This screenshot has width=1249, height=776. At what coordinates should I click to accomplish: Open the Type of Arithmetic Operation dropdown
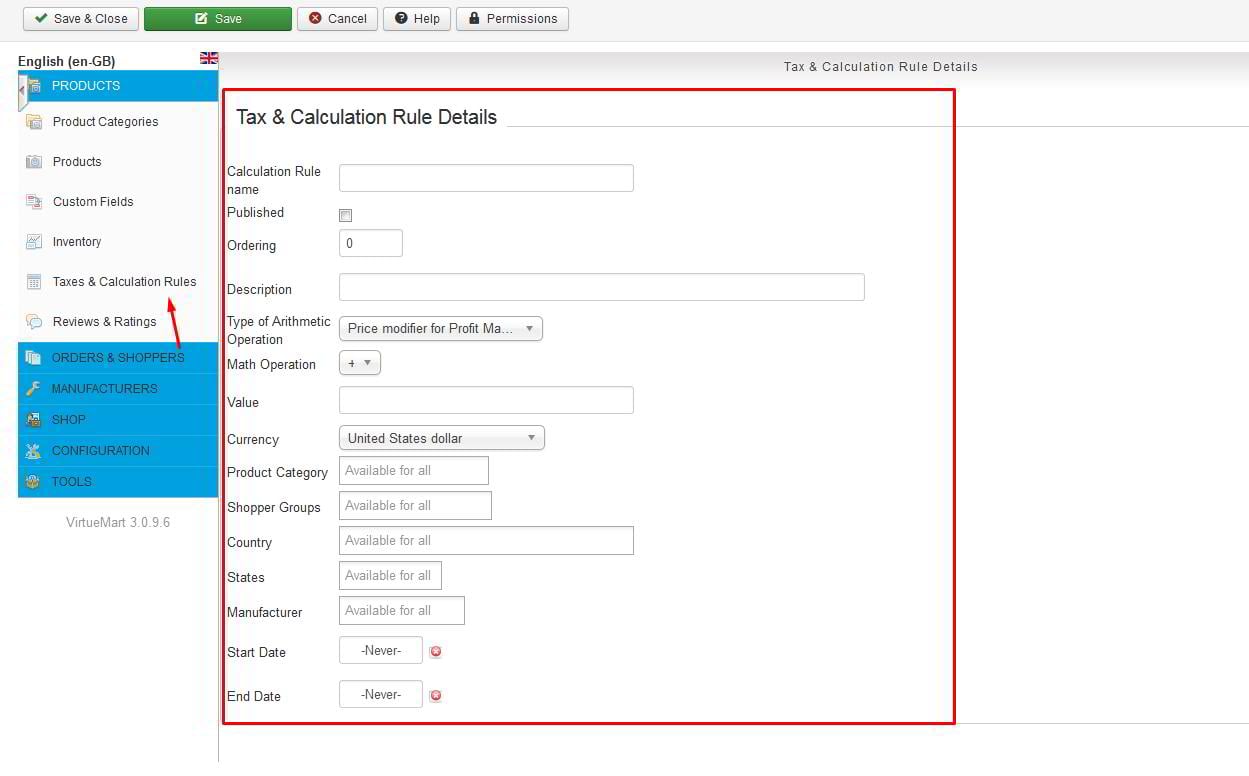440,329
